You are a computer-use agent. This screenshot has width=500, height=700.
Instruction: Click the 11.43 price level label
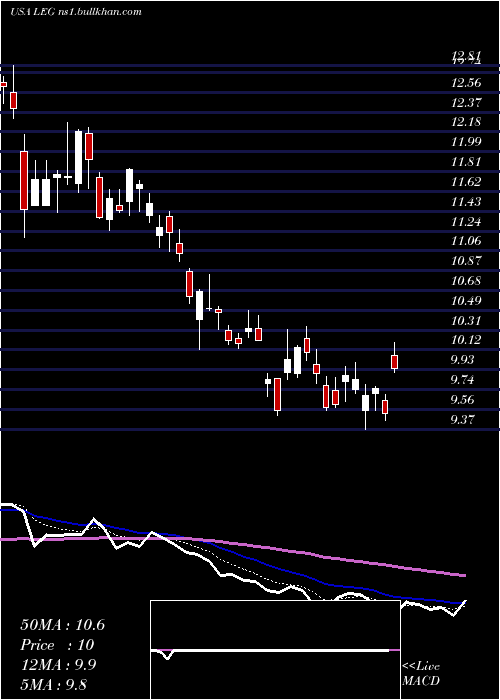466,202
